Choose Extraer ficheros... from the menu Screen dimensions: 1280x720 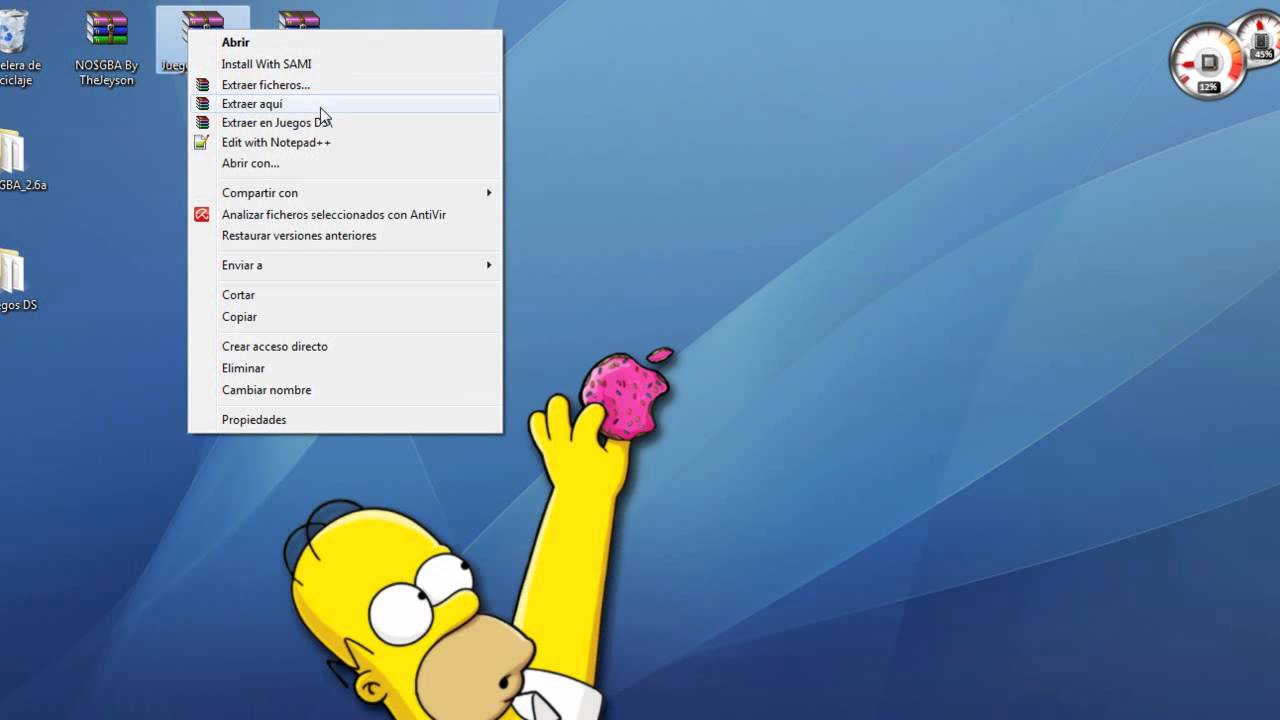[345, 85]
